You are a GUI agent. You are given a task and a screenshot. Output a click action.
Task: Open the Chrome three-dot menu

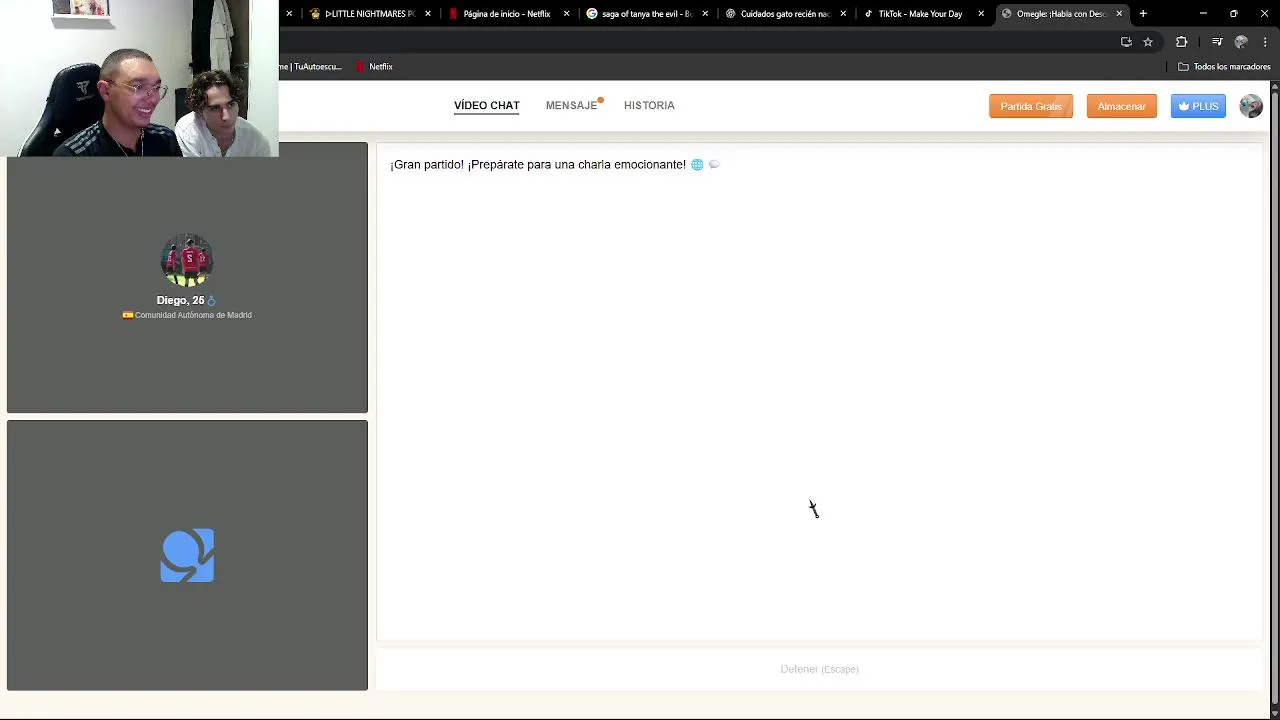(1266, 42)
